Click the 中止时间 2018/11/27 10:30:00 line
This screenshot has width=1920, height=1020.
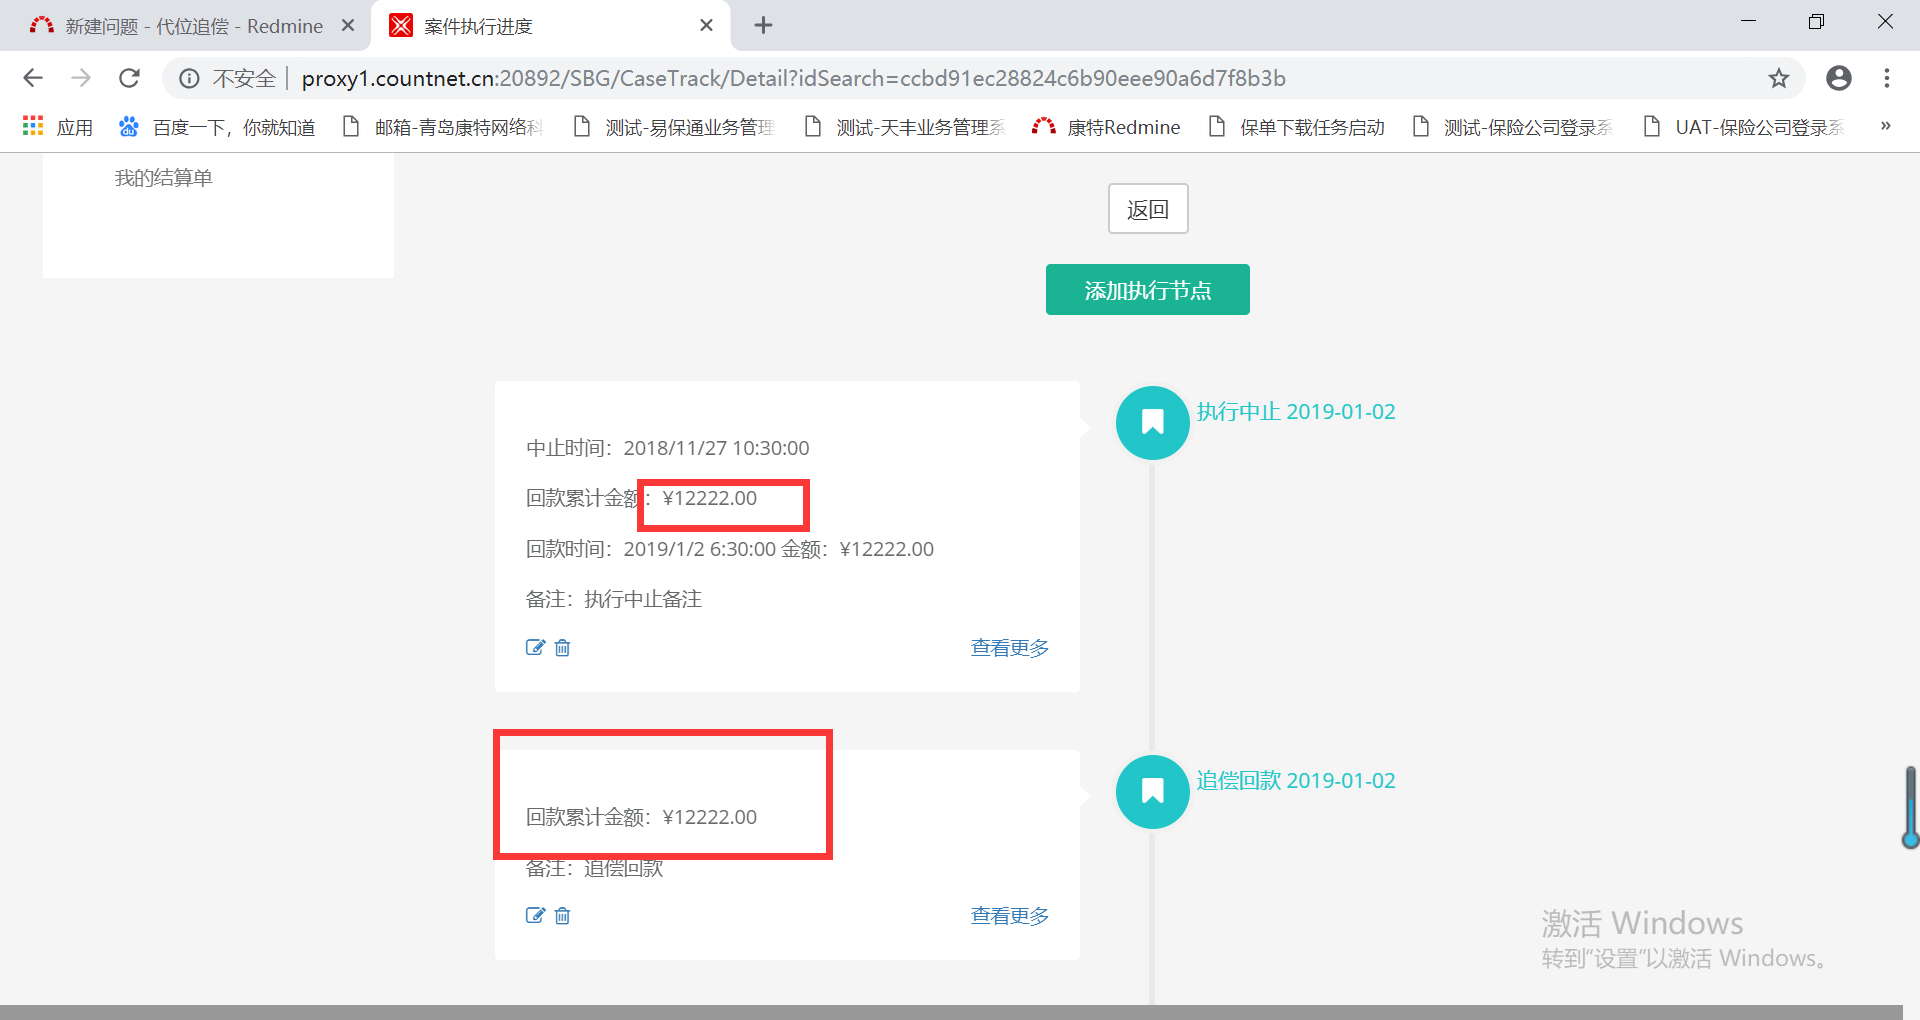click(668, 448)
